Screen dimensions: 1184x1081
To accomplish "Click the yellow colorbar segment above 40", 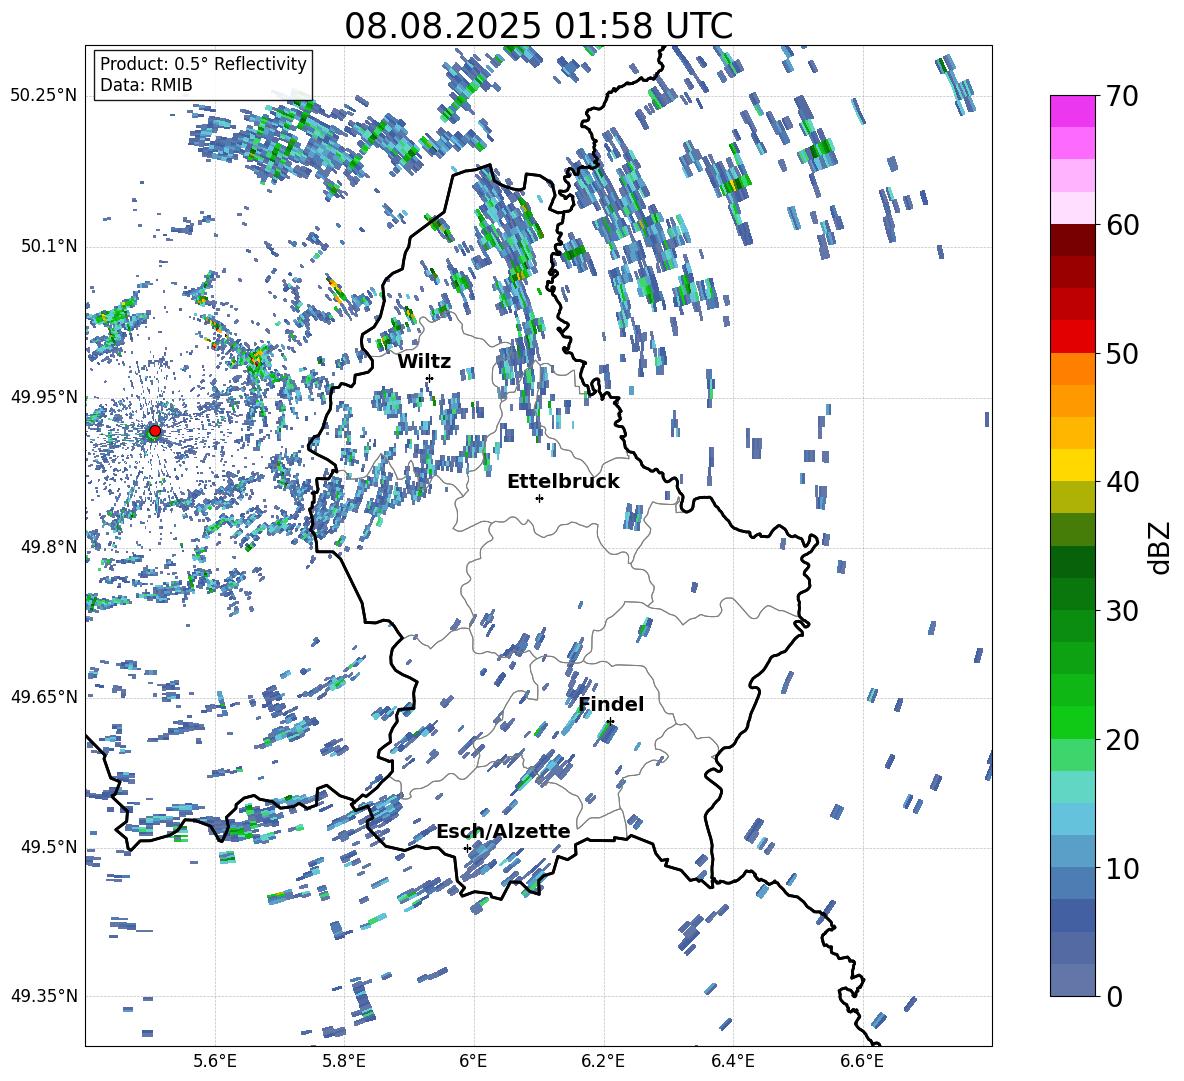I will [x=1072, y=465].
